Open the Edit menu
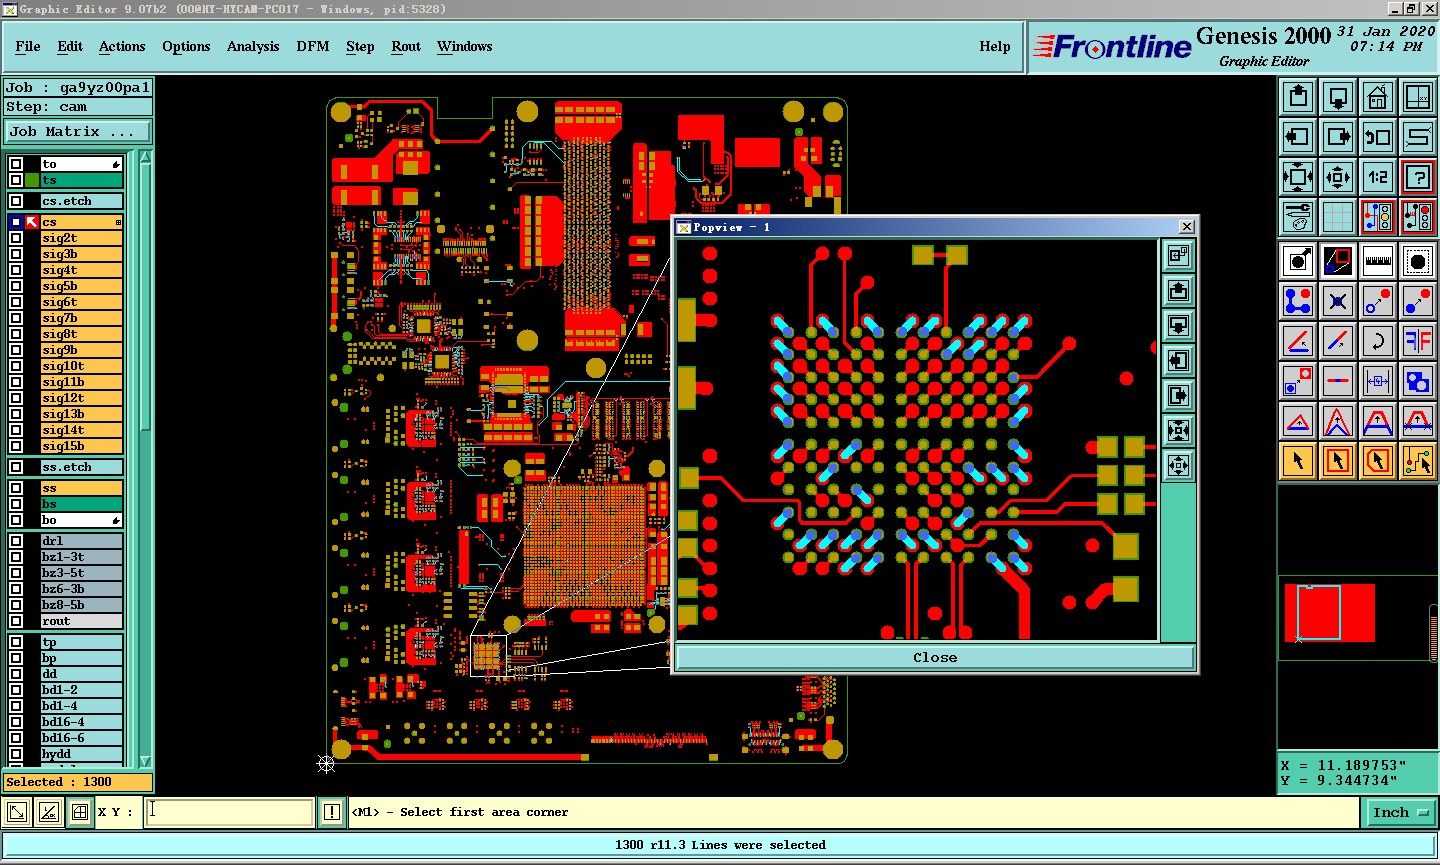 coord(70,46)
